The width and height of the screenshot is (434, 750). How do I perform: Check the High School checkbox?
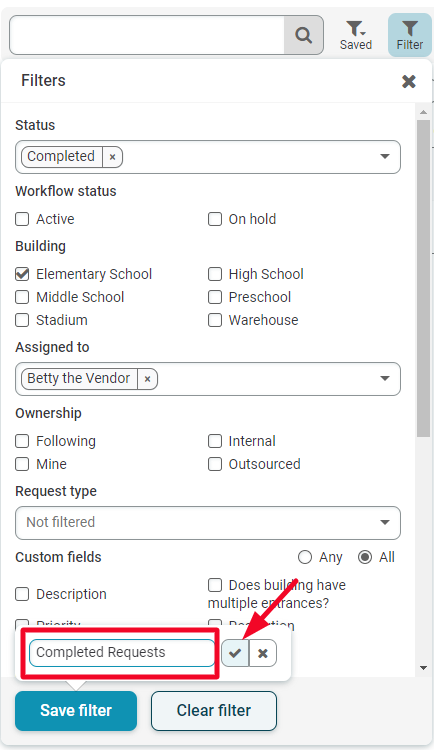[215, 274]
